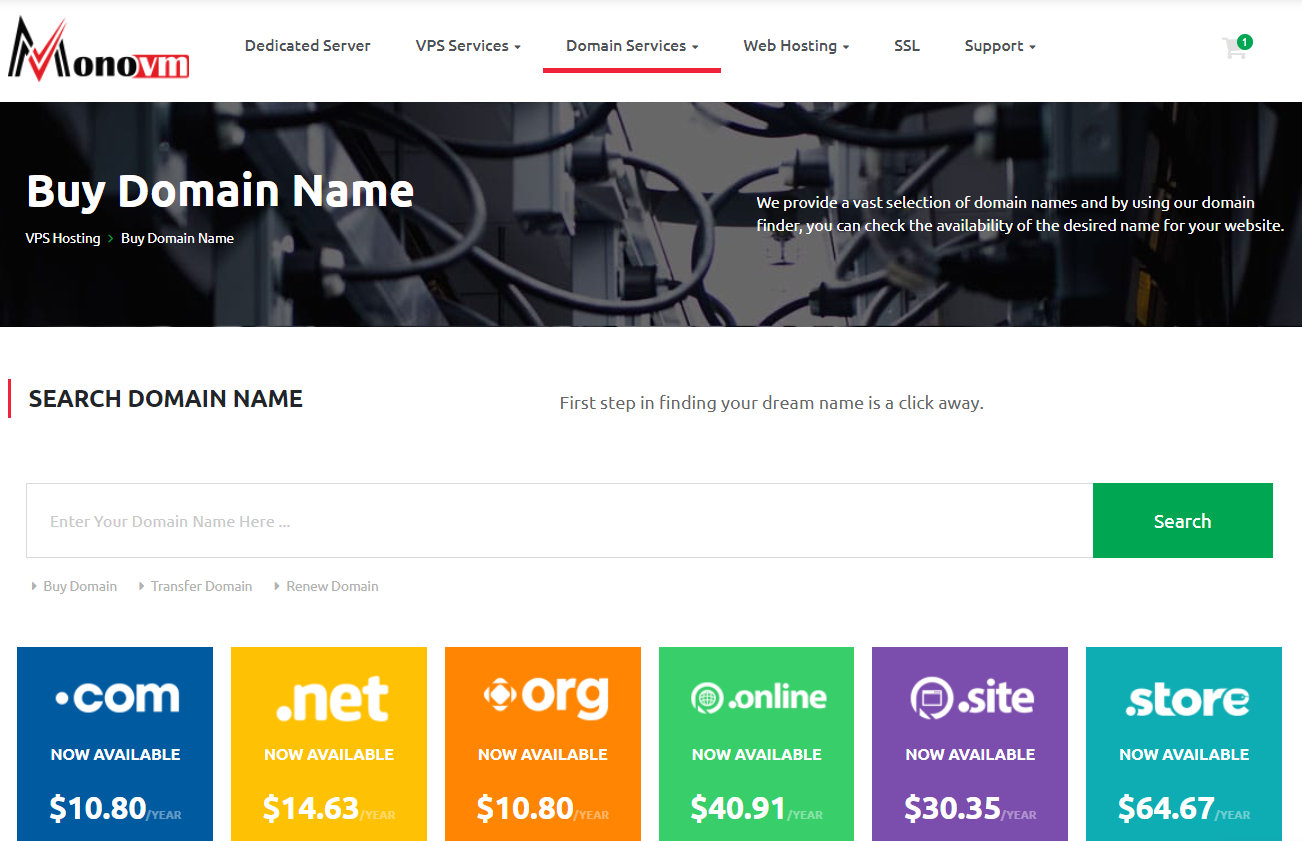The height and width of the screenshot is (841, 1302).
Task: Open the shopping cart icon
Action: [1235, 48]
